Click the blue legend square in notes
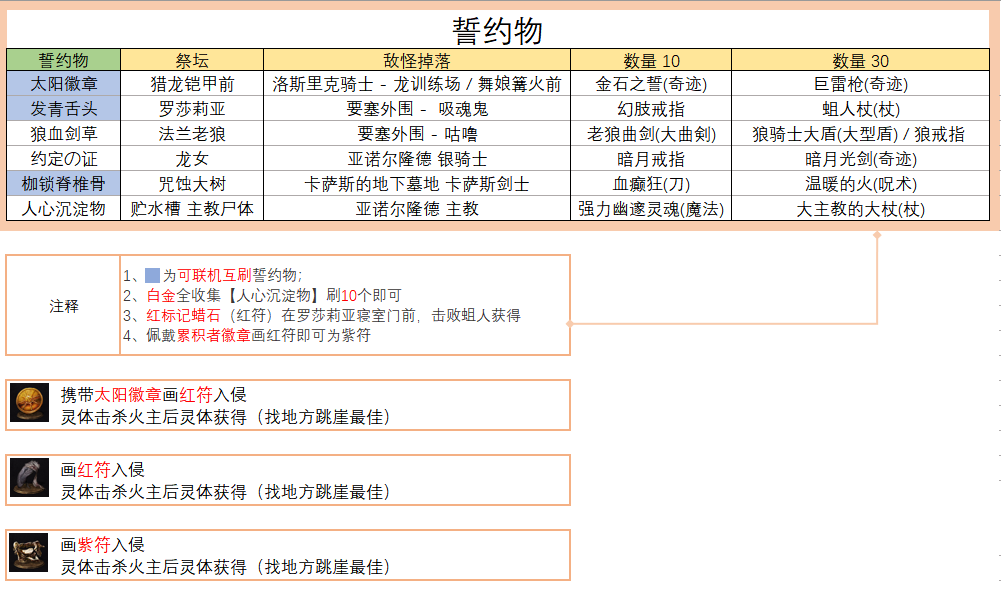The width and height of the screenshot is (1001, 594). (152, 275)
